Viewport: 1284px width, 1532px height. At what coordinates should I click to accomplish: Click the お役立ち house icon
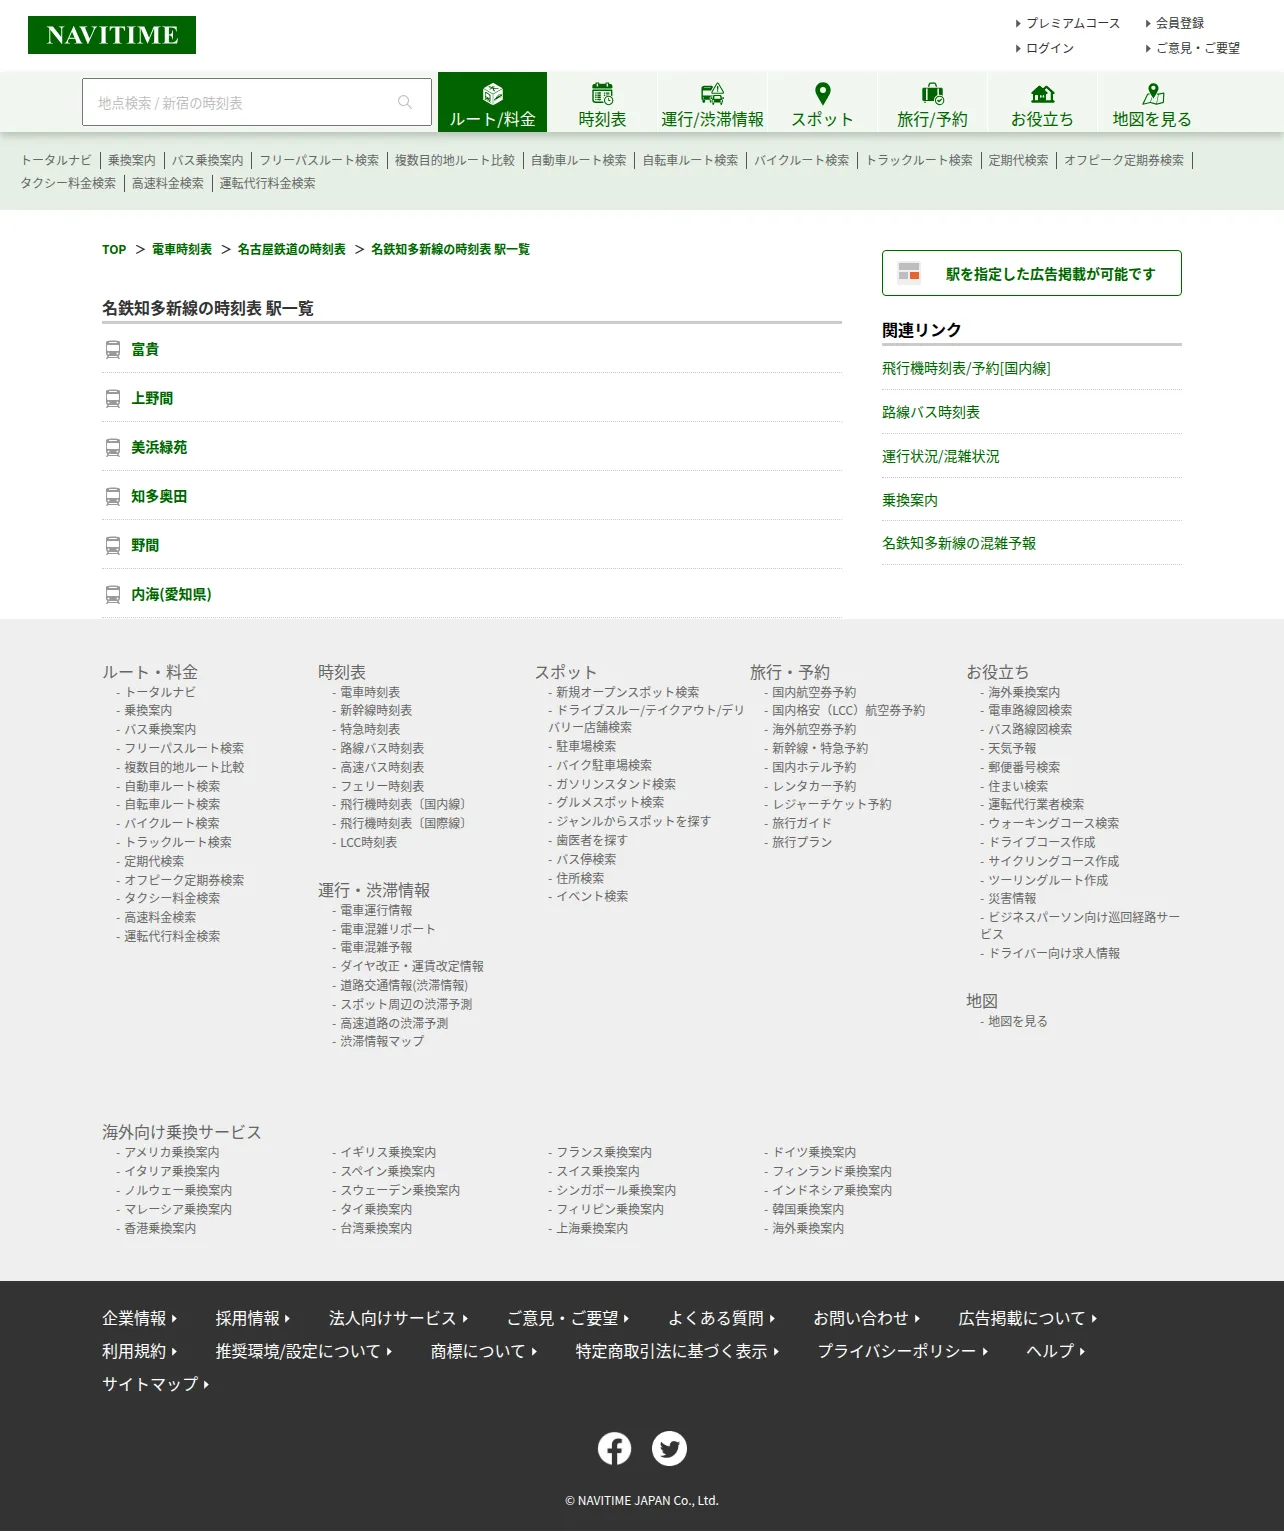(1042, 93)
